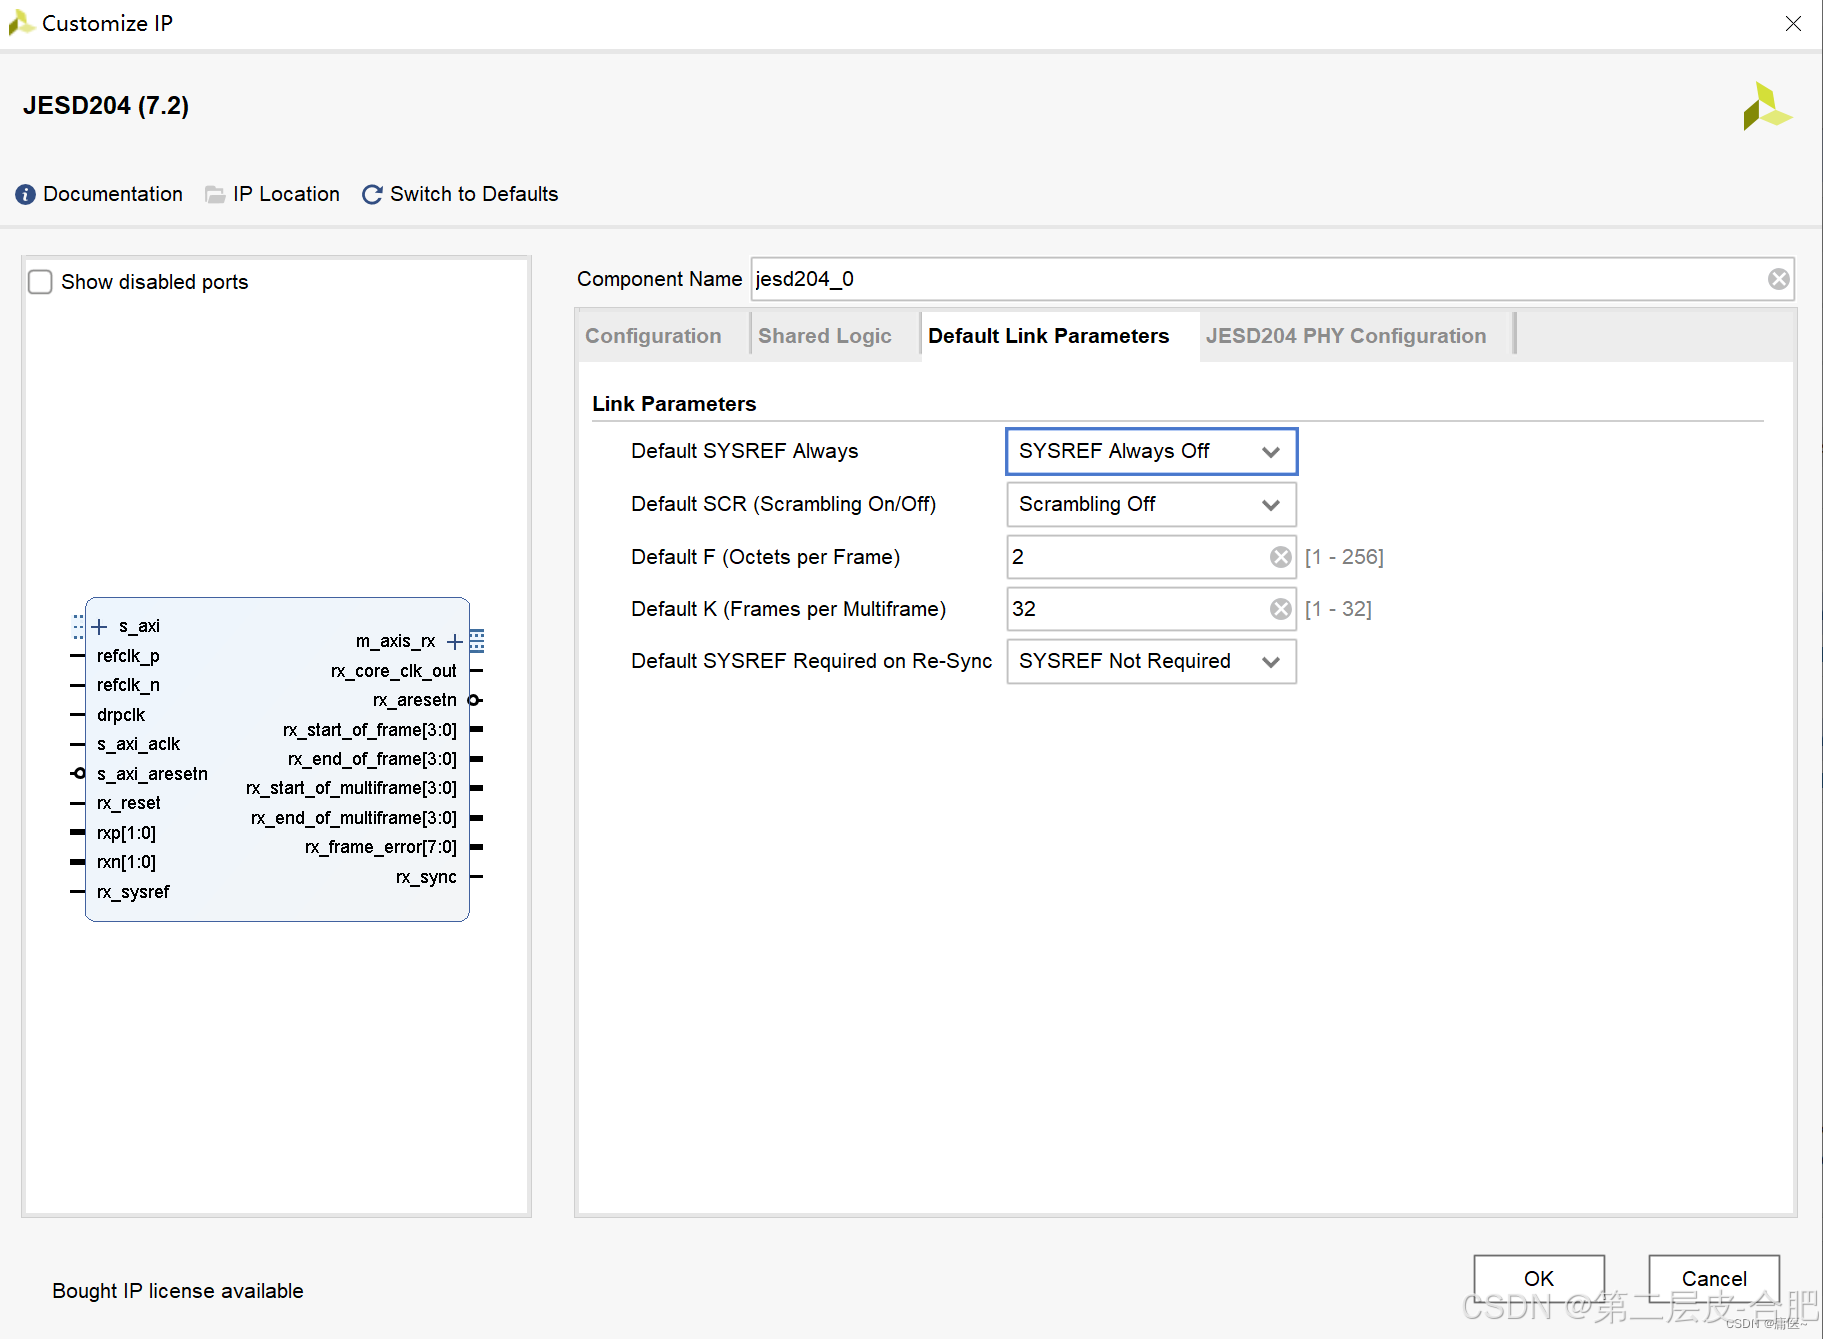Select the rx_frame_error[7:0] port label

[x=381, y=847]
